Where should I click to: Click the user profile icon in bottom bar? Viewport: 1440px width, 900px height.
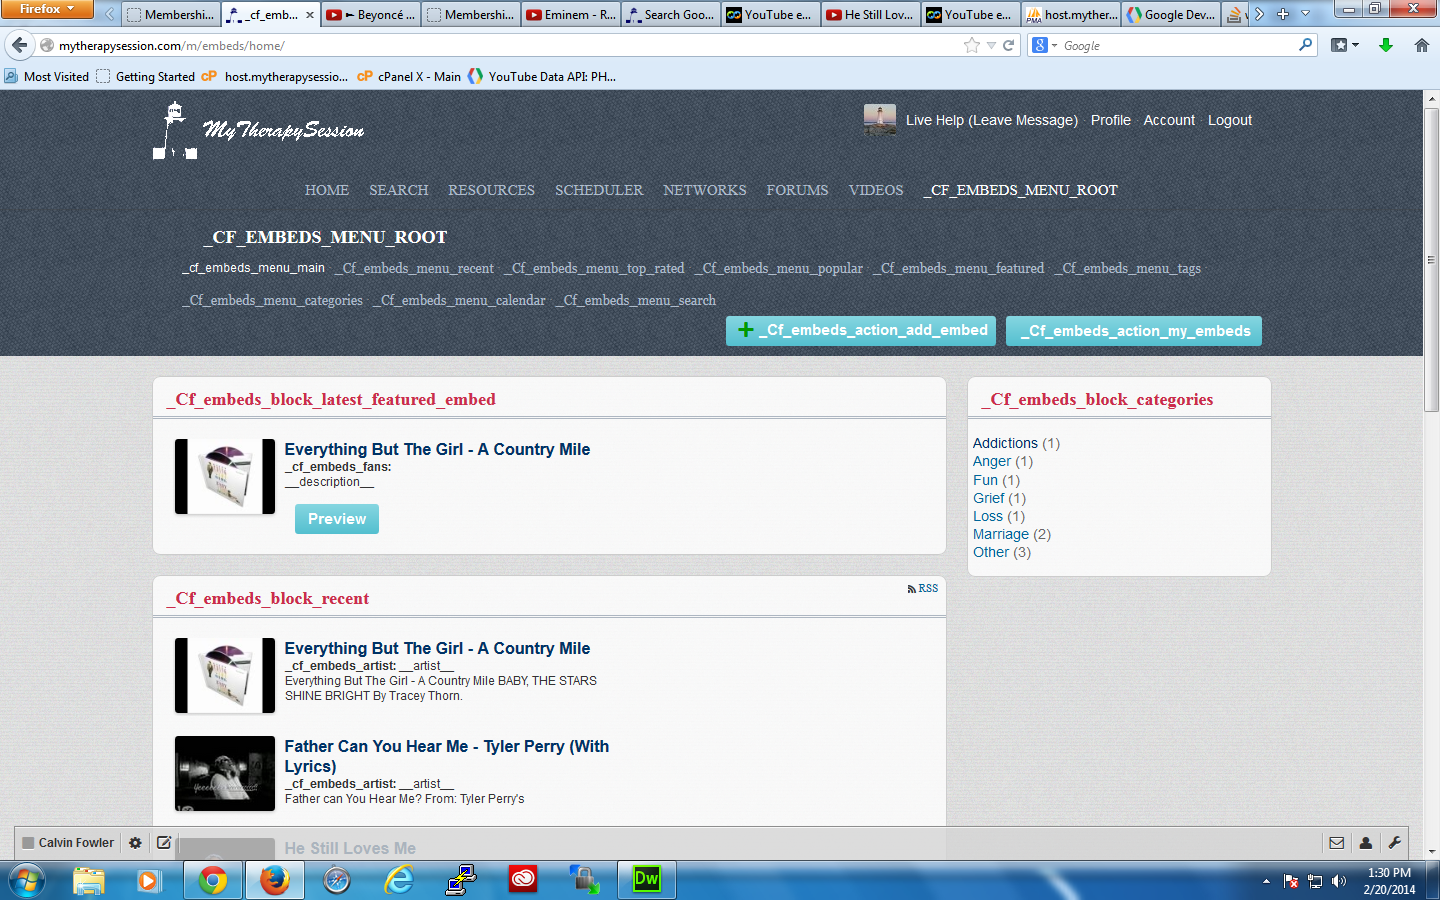tap(1366, 843)
